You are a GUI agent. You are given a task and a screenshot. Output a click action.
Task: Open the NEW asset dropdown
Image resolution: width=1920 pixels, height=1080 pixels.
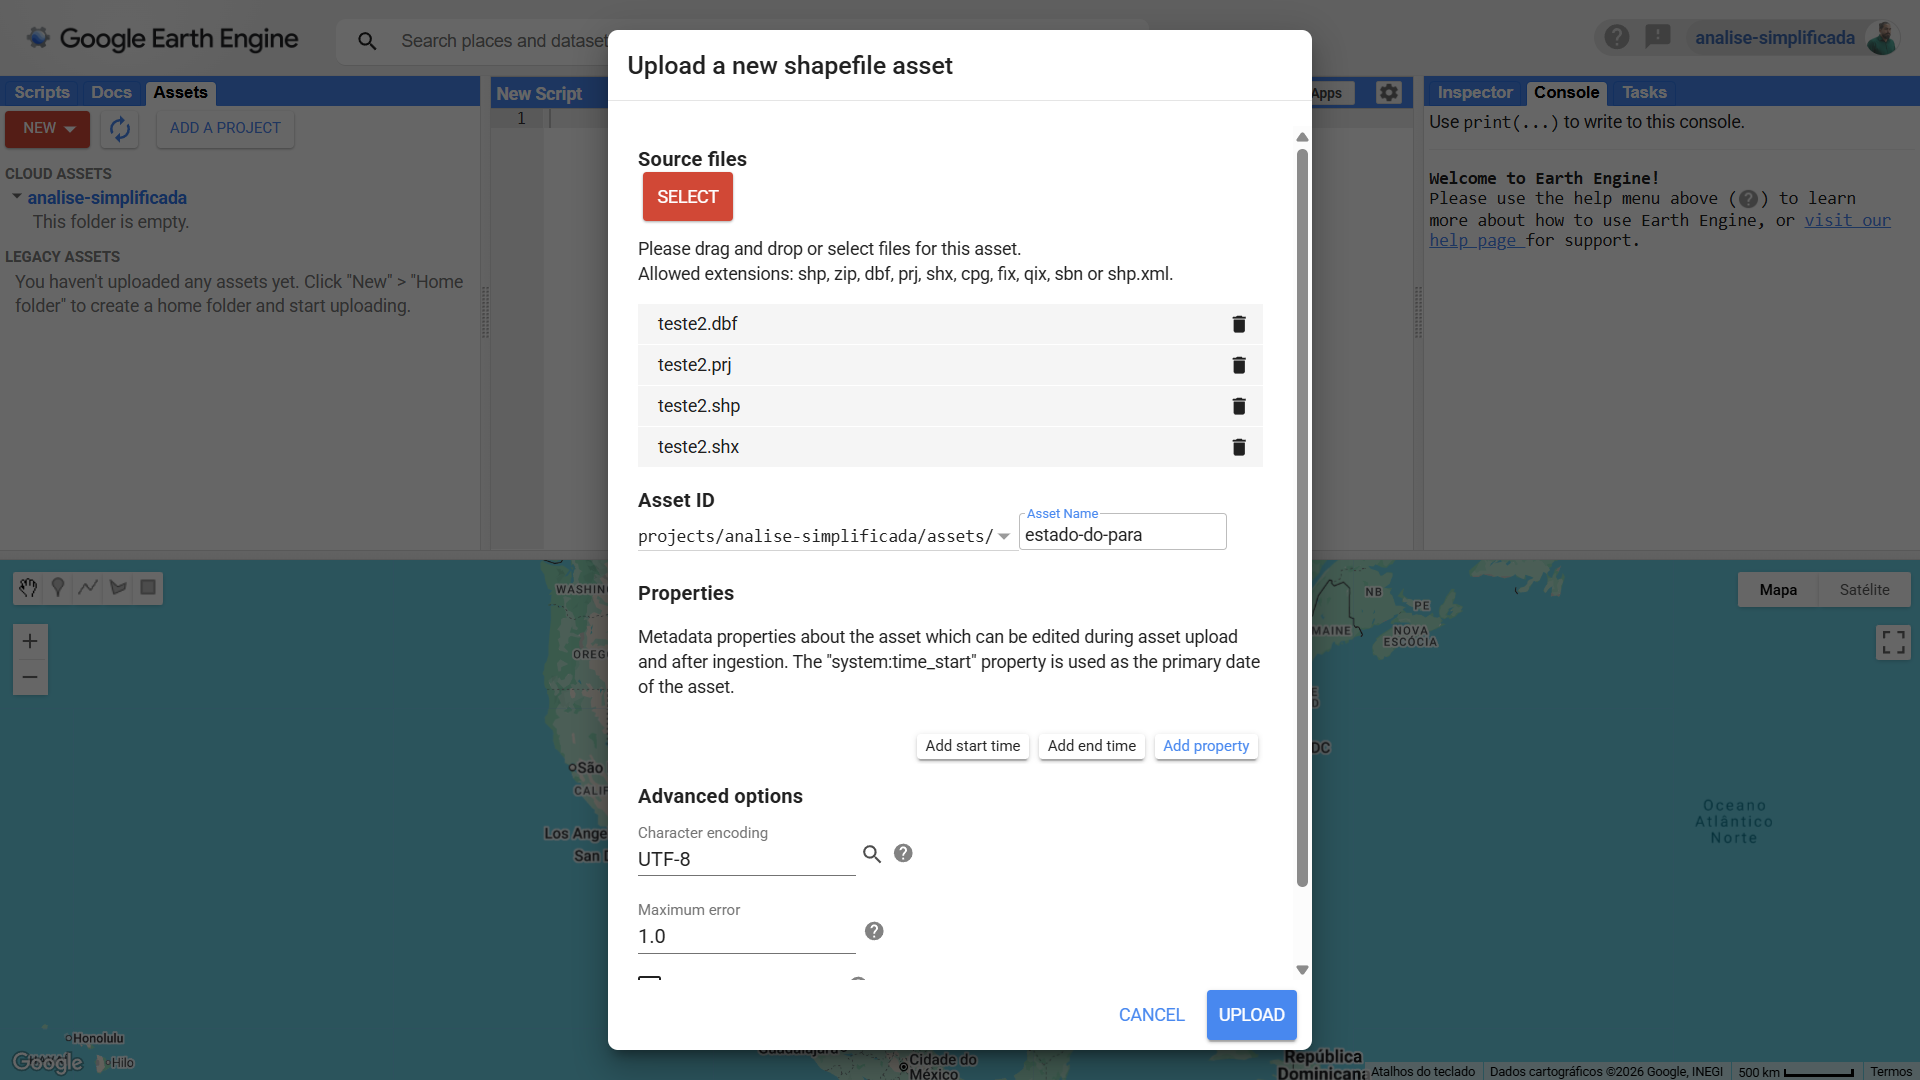click(x=46, y=128)
